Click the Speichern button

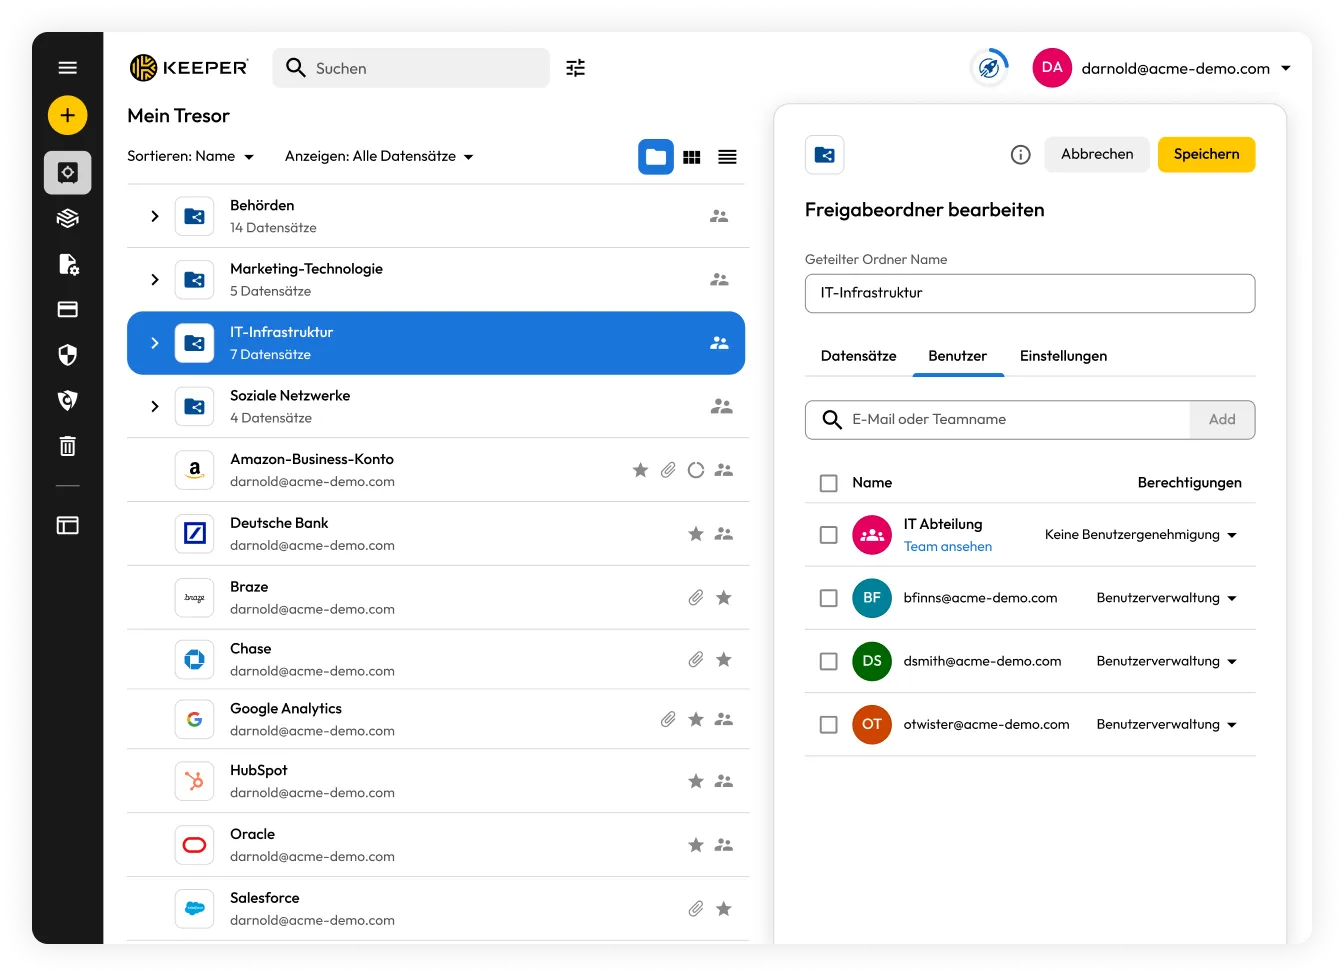coord(1206,154)
